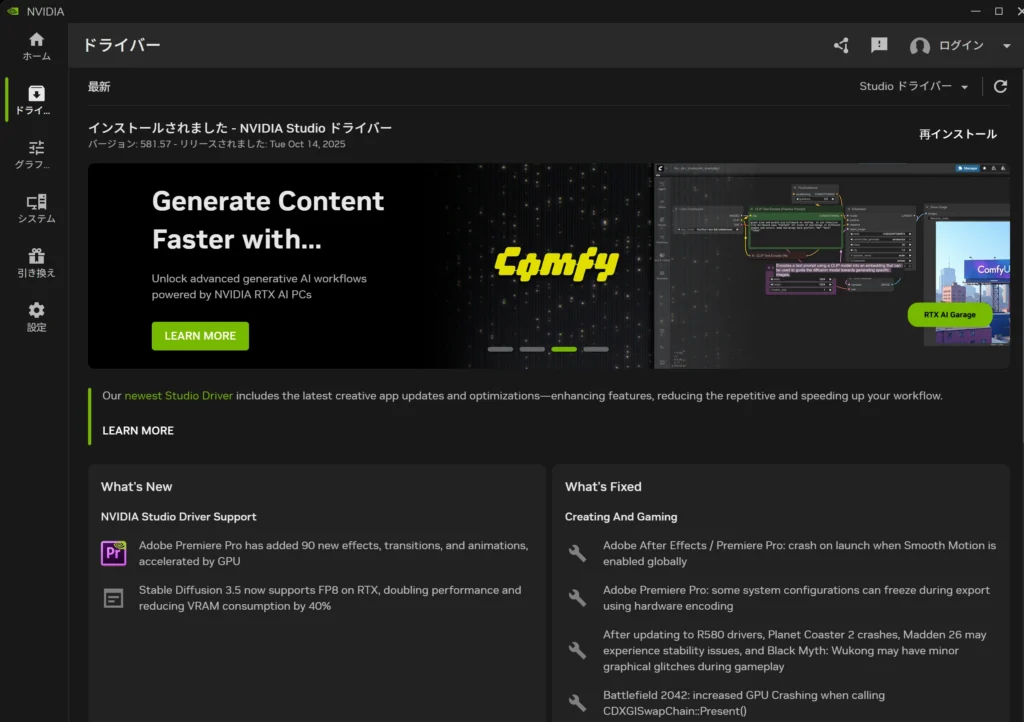Viewport: 1024px width, 722px height.
Task: Open the グラフィックス sliders sidebar icon
Action: coord(36,154)
